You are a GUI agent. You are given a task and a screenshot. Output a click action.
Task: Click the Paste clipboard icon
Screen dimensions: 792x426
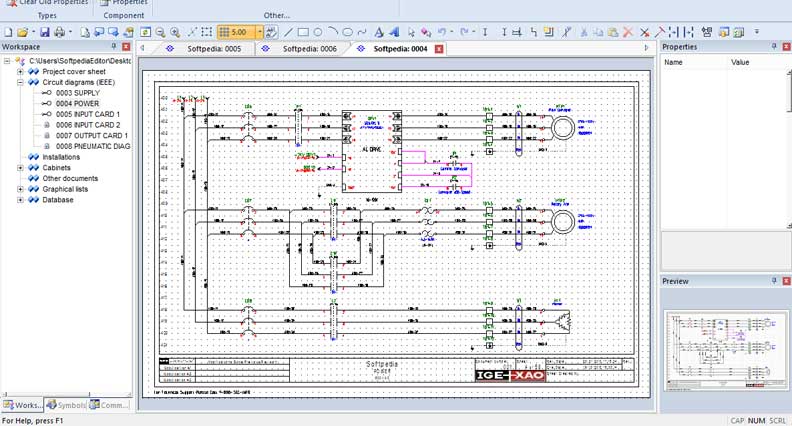[613, 32]
